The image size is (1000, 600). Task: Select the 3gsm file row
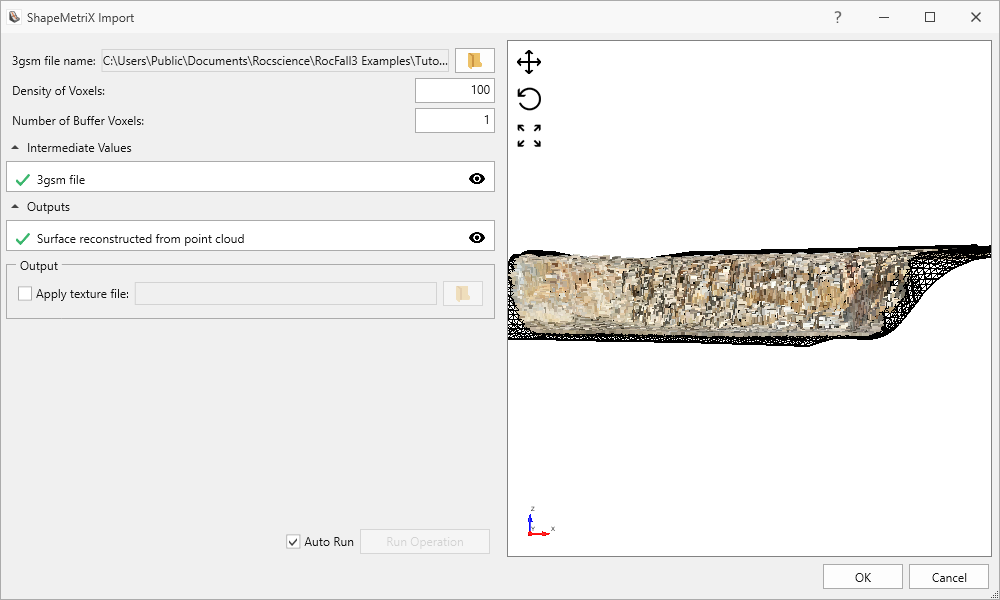250,177
